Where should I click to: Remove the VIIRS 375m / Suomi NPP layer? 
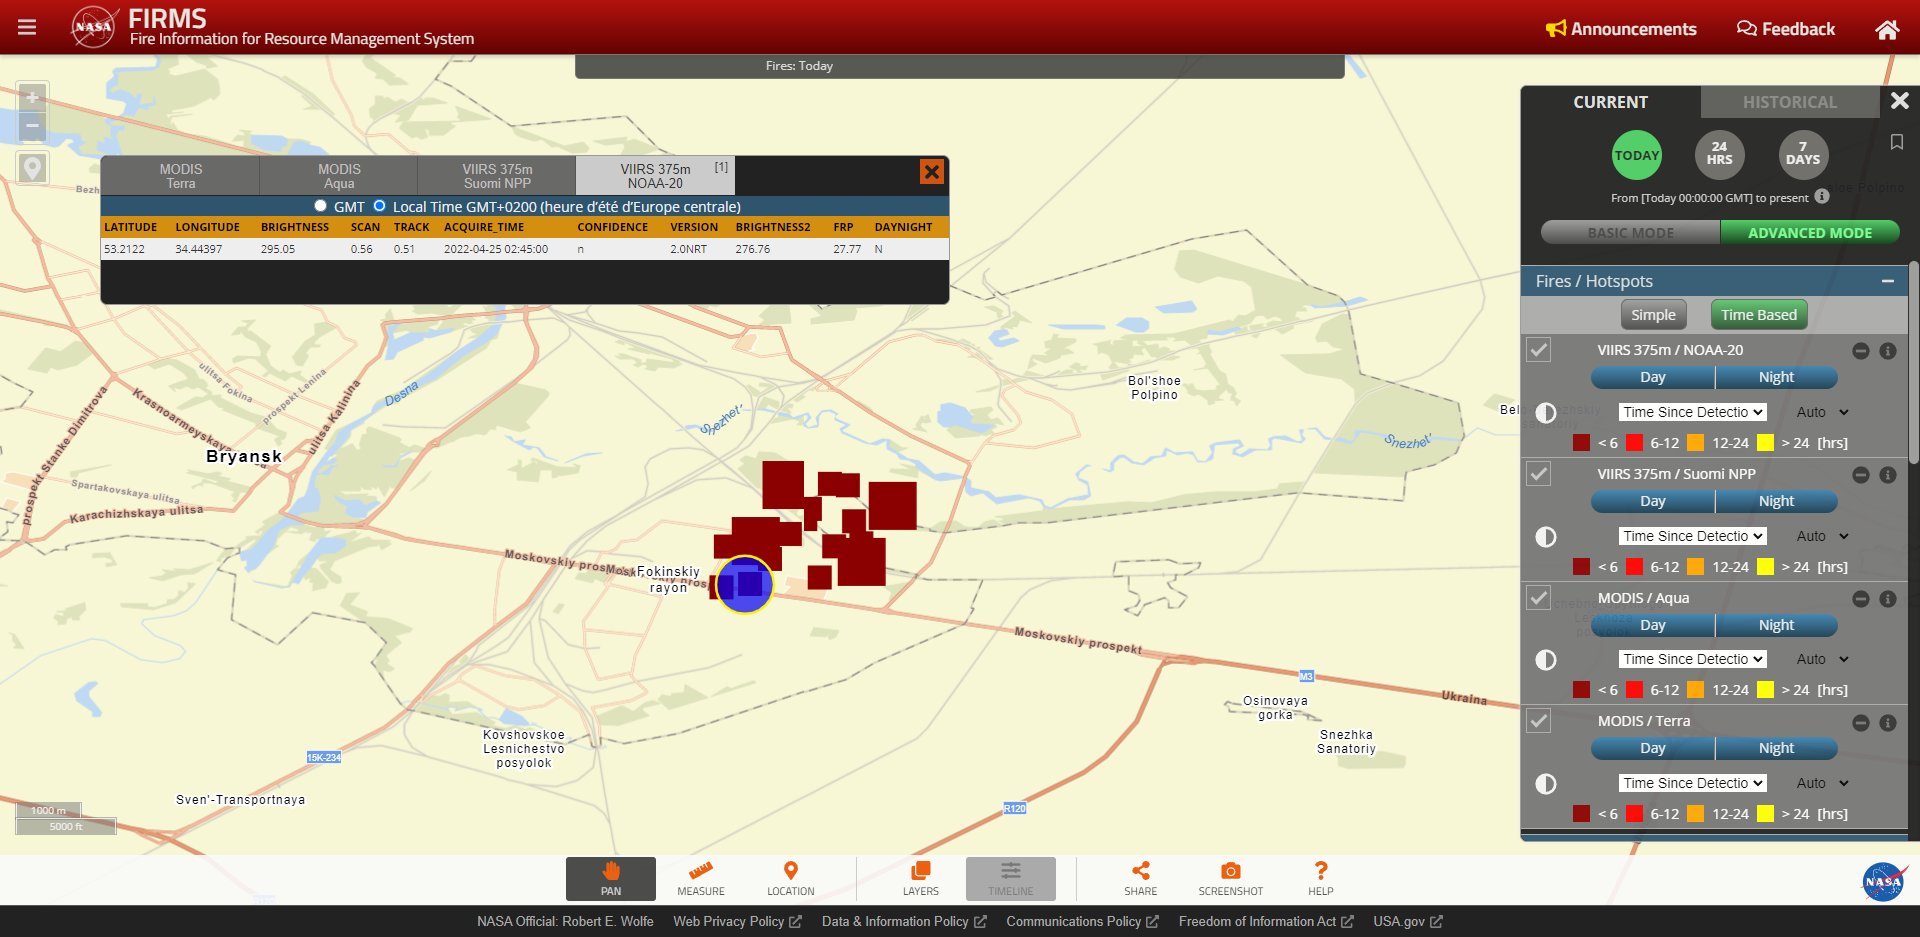1861,475
